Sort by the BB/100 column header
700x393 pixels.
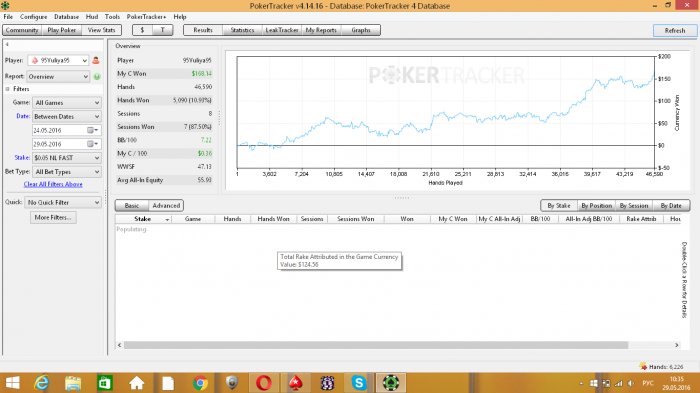click(x=540, y=219)
